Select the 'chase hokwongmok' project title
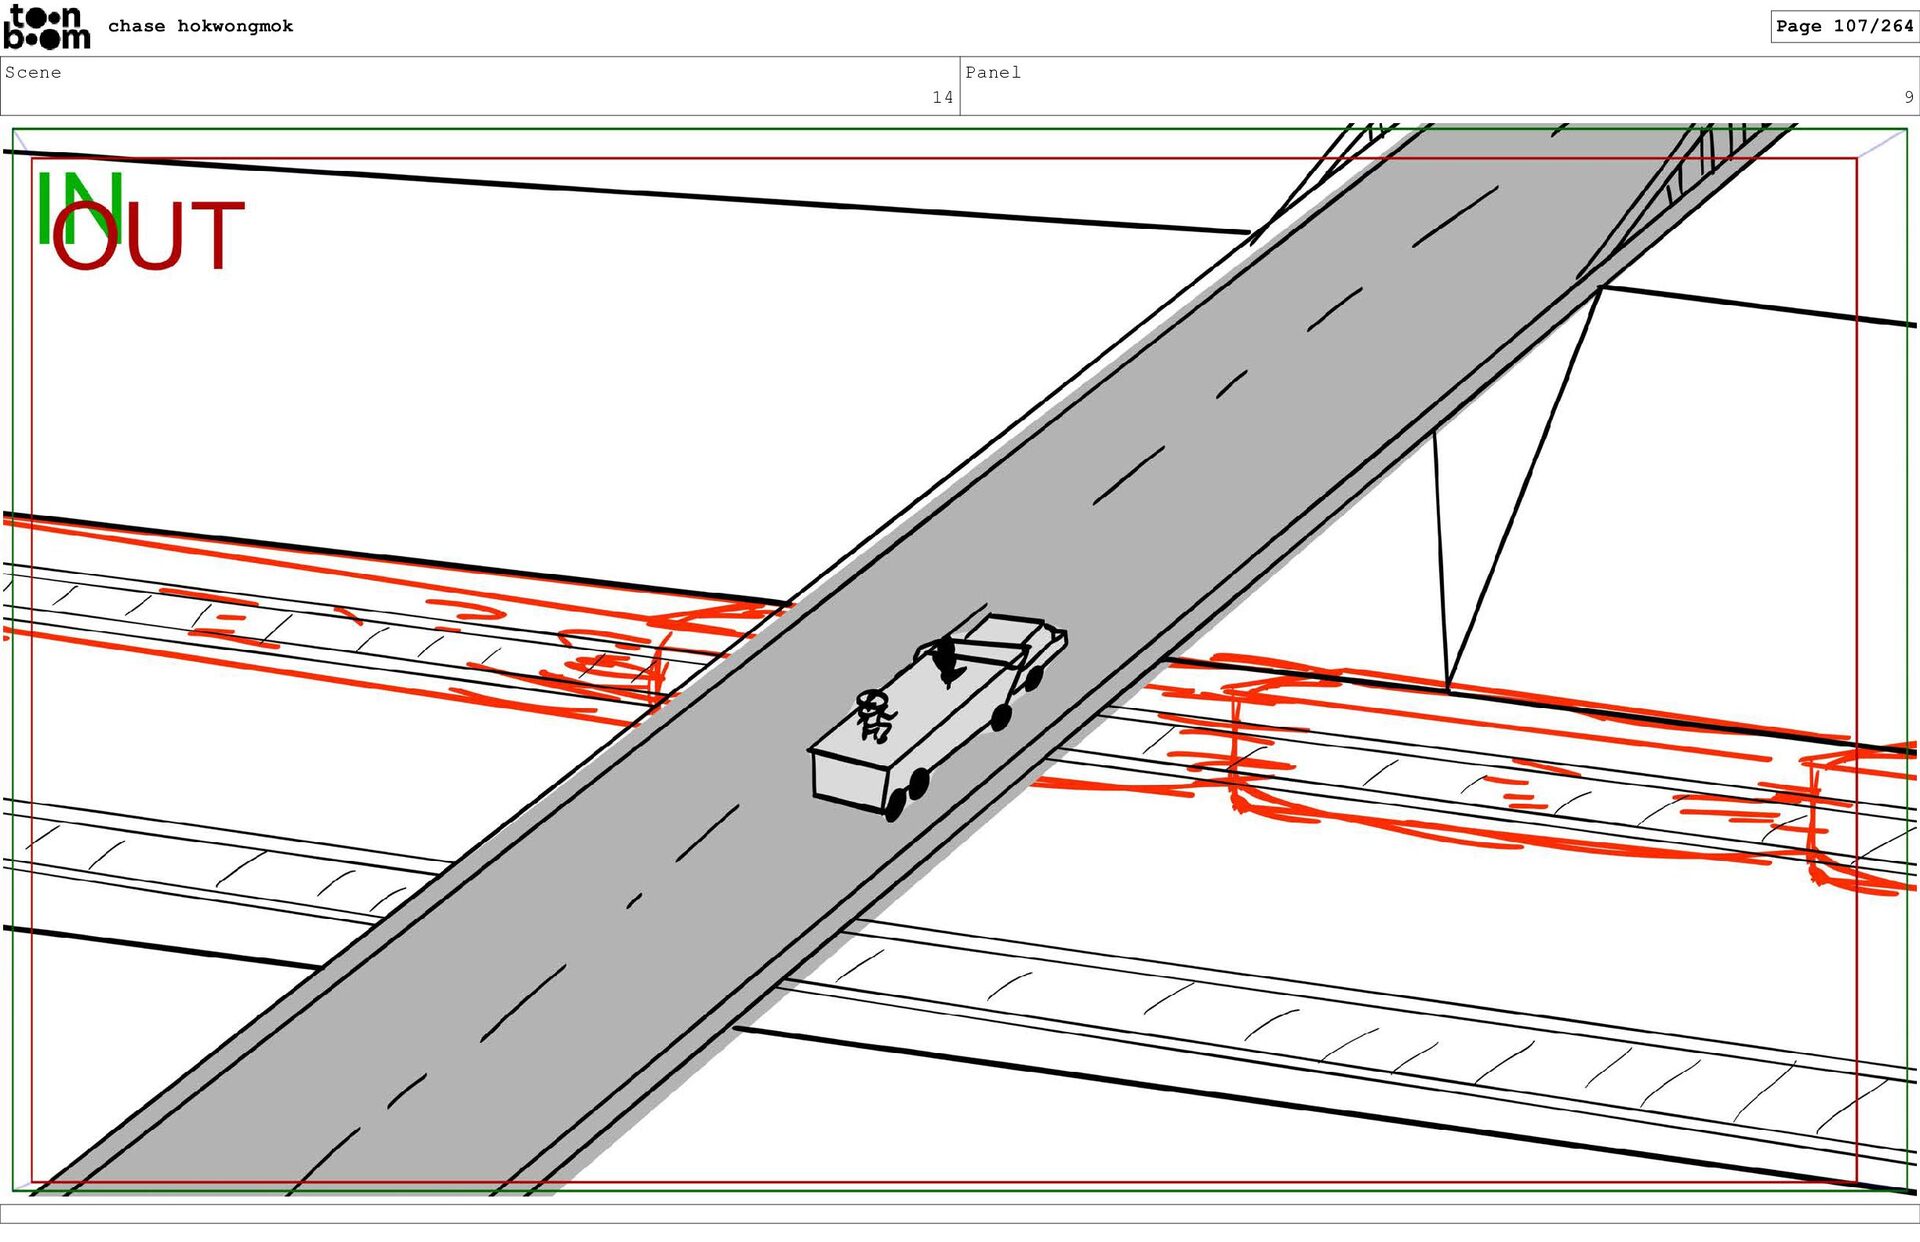1920x1242 pixels. click(x=200, y=26)
